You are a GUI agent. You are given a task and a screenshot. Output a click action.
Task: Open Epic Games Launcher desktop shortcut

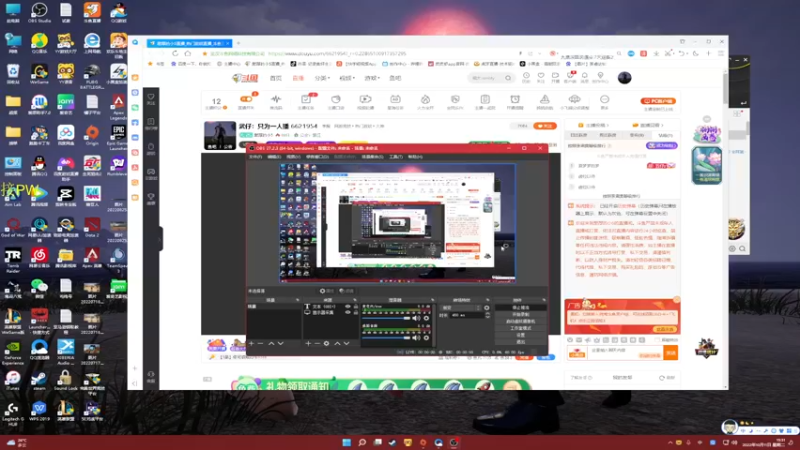pyautogui.click(x=118, y=136)
